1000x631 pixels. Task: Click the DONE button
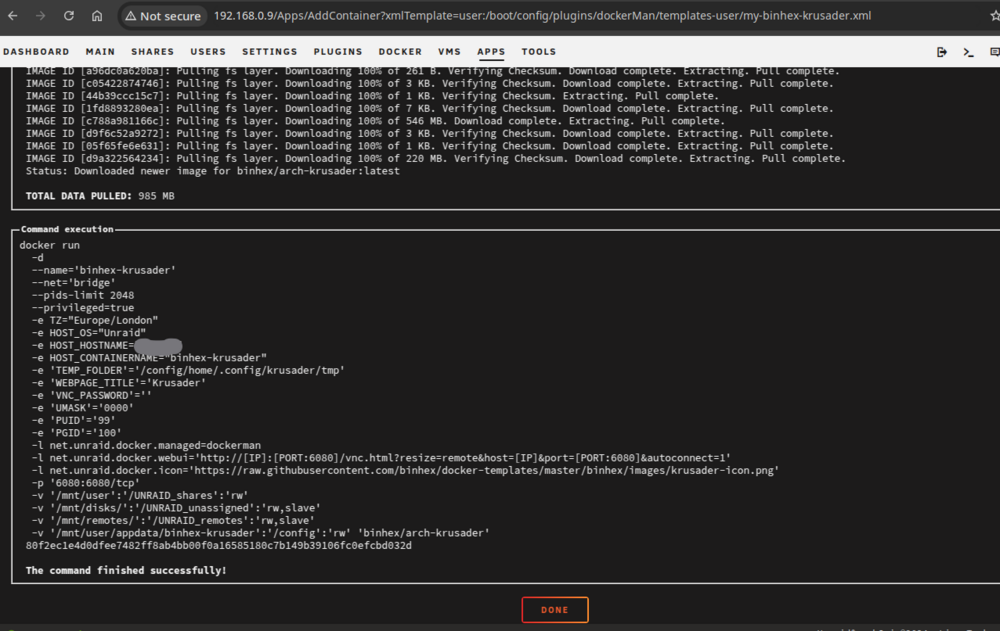coord(555,610)
